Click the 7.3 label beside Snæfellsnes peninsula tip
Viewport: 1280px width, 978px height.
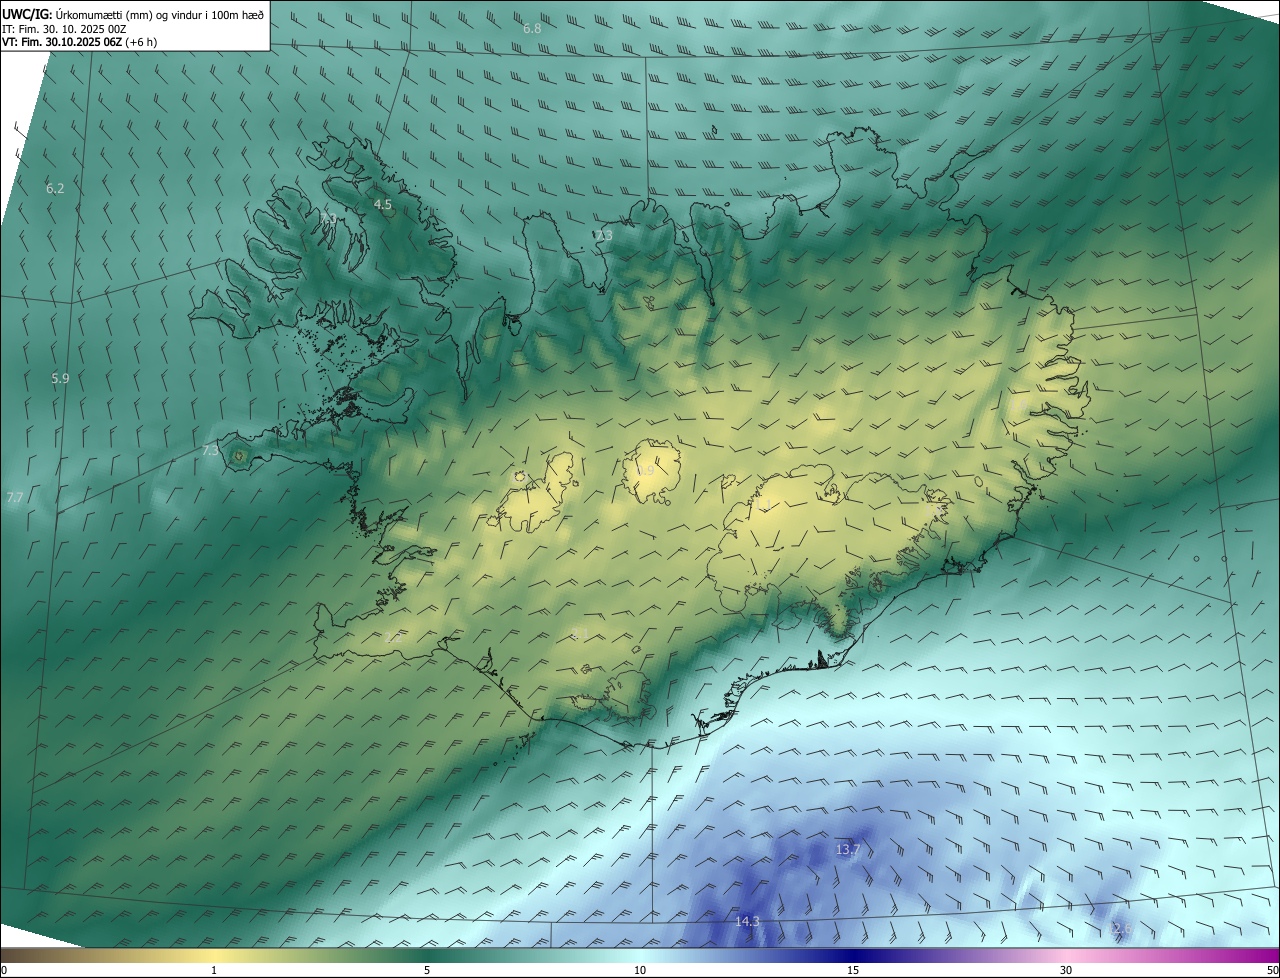click(210, 451)
